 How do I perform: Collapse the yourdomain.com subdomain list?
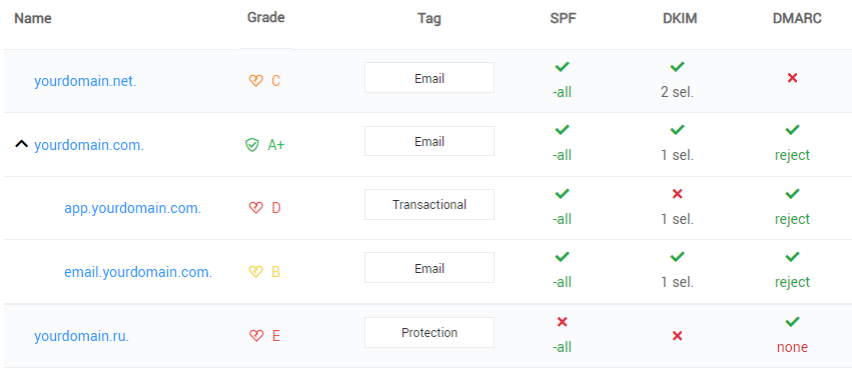(21, 144)
